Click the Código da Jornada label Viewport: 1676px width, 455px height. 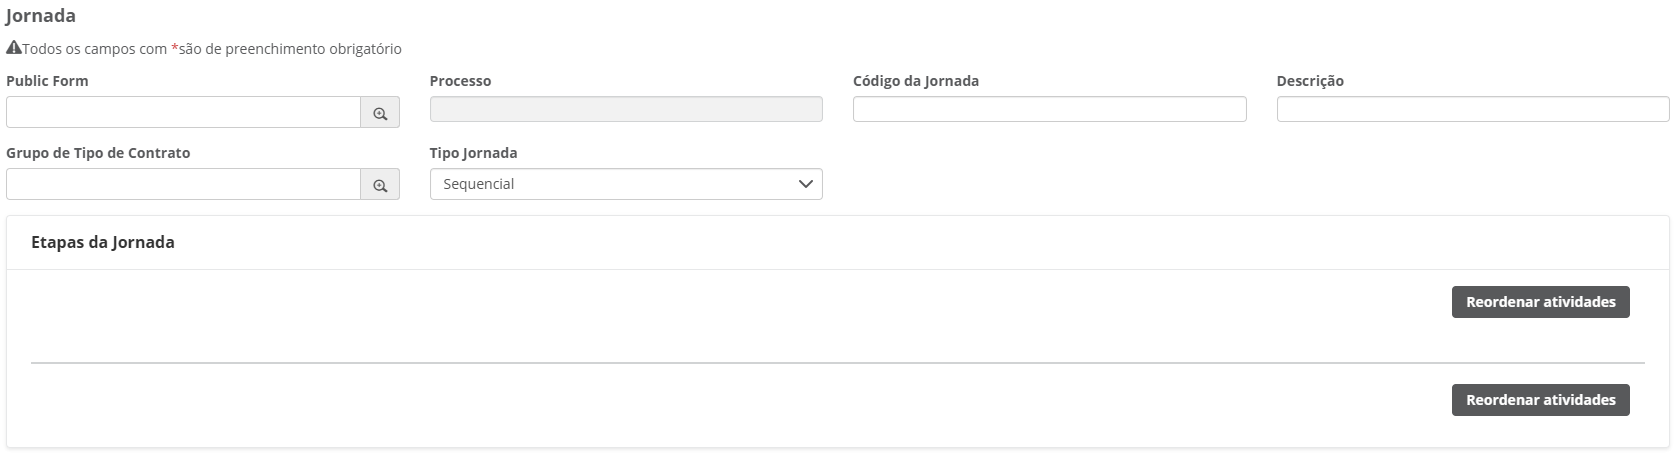(x=915, y=81)
